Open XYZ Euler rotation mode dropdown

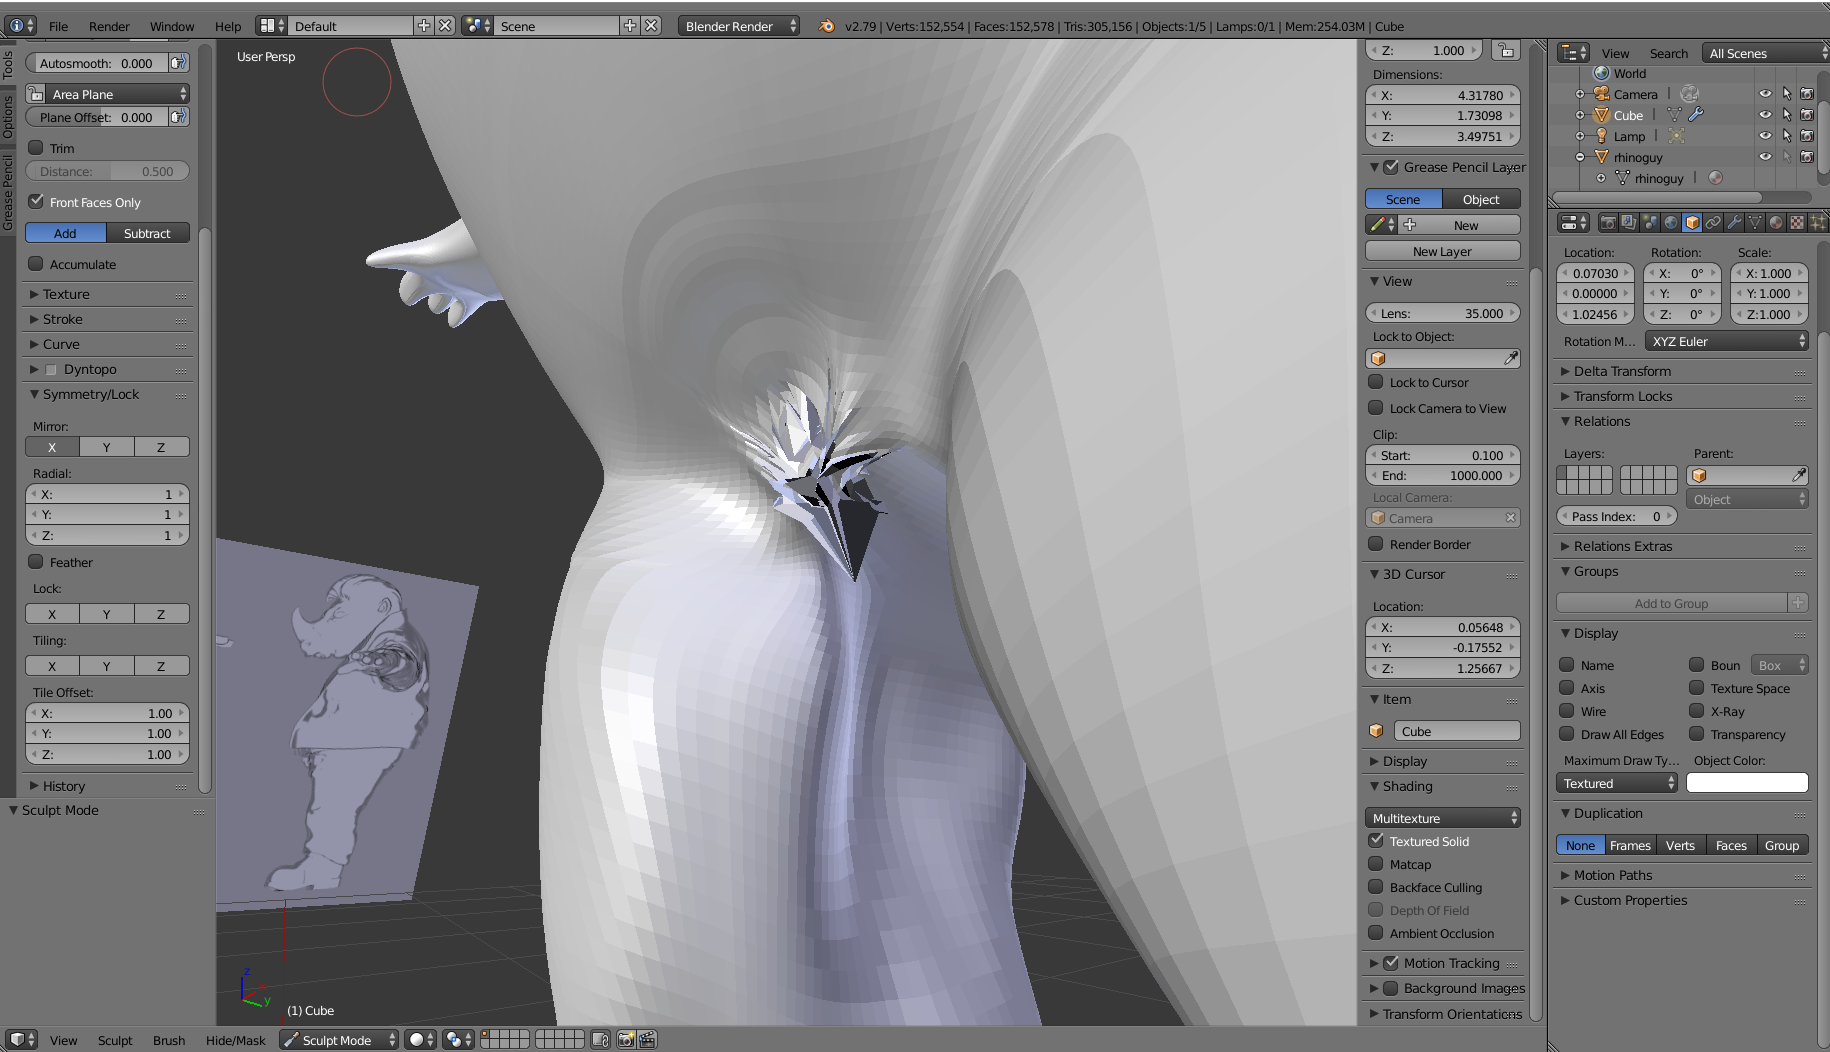pyautogui.click(x=1727, y=341)
